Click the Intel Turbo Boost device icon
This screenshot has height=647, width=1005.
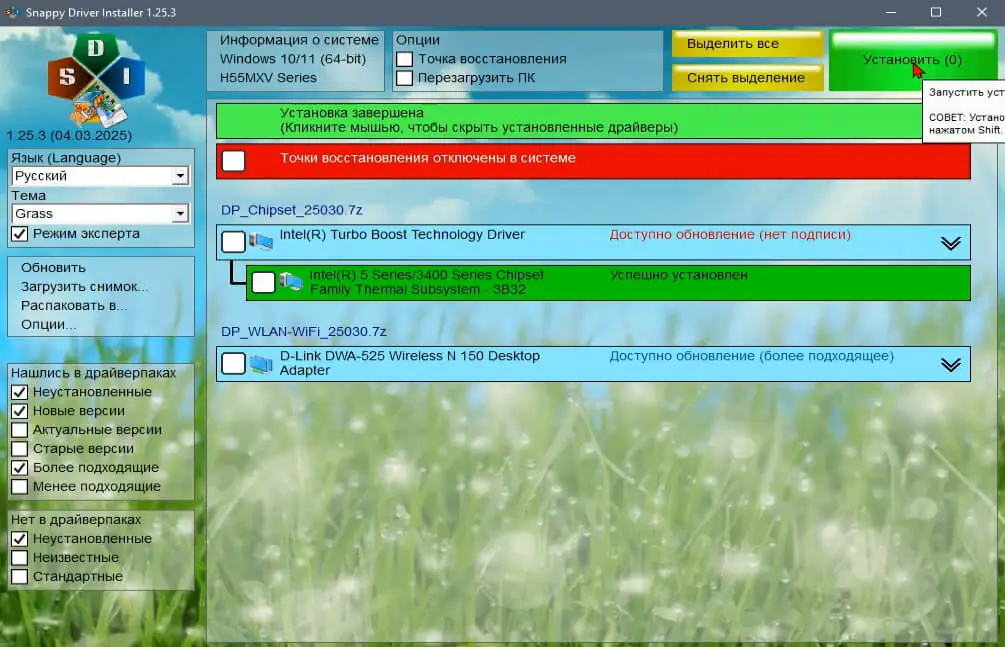[x=261, y=242]
